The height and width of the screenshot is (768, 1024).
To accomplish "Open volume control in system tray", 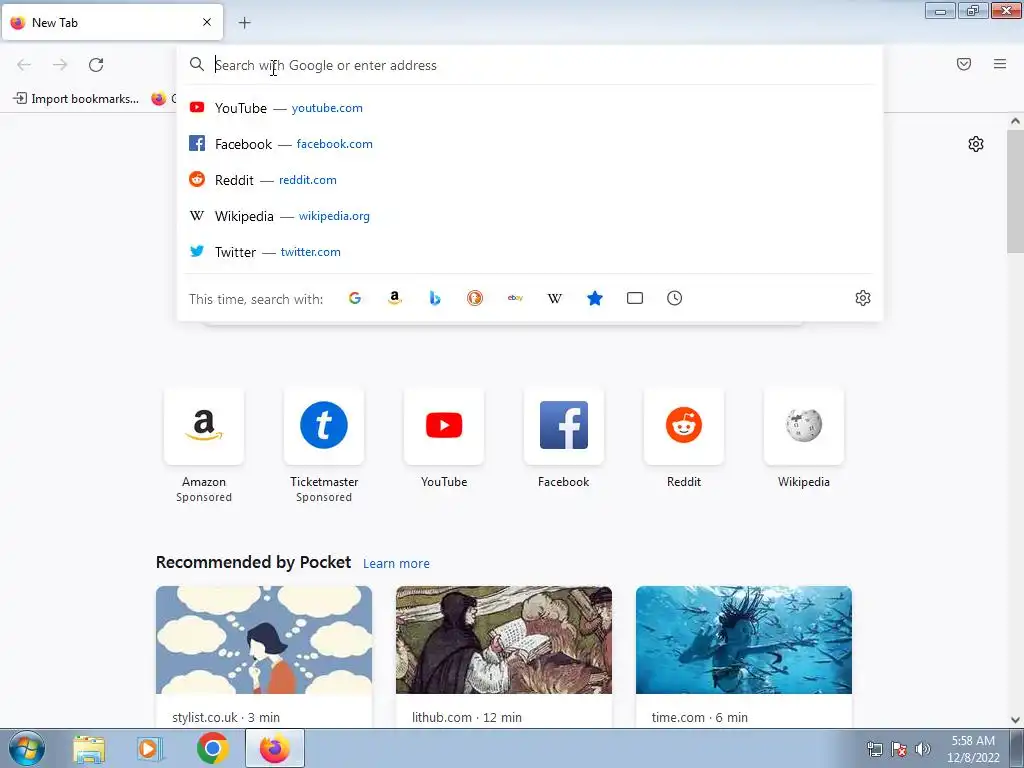I will pyautogui.click(x=923, y=749).
